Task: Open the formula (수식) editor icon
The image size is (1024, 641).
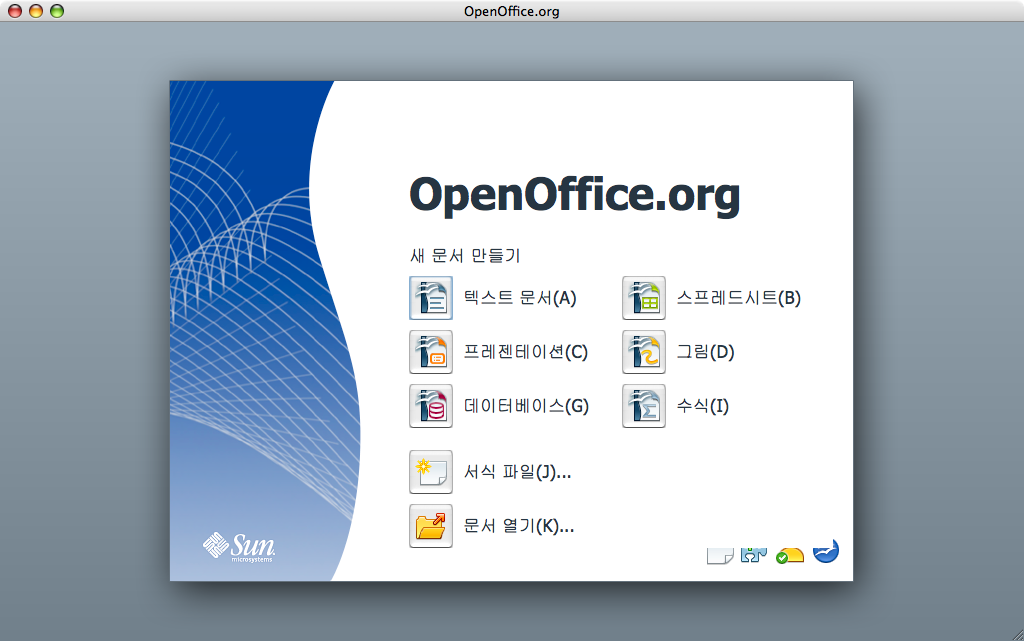Action: point(644,406)
